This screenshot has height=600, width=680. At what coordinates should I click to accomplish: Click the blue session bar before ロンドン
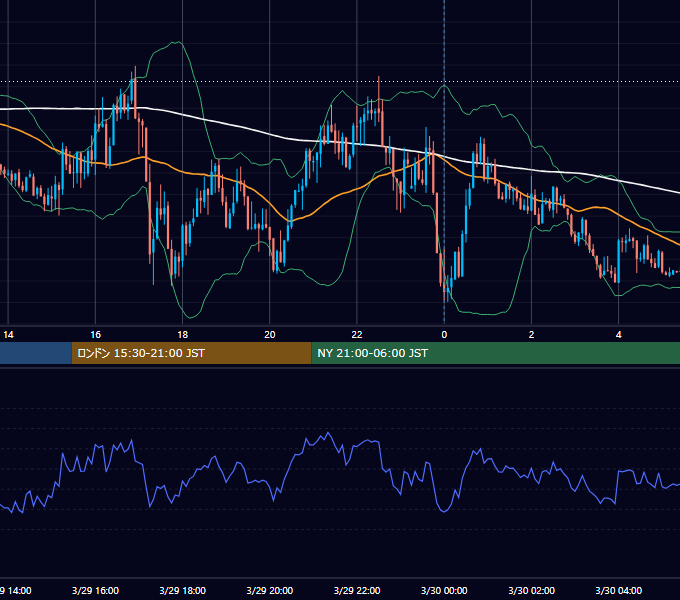(x=36, y=353)
